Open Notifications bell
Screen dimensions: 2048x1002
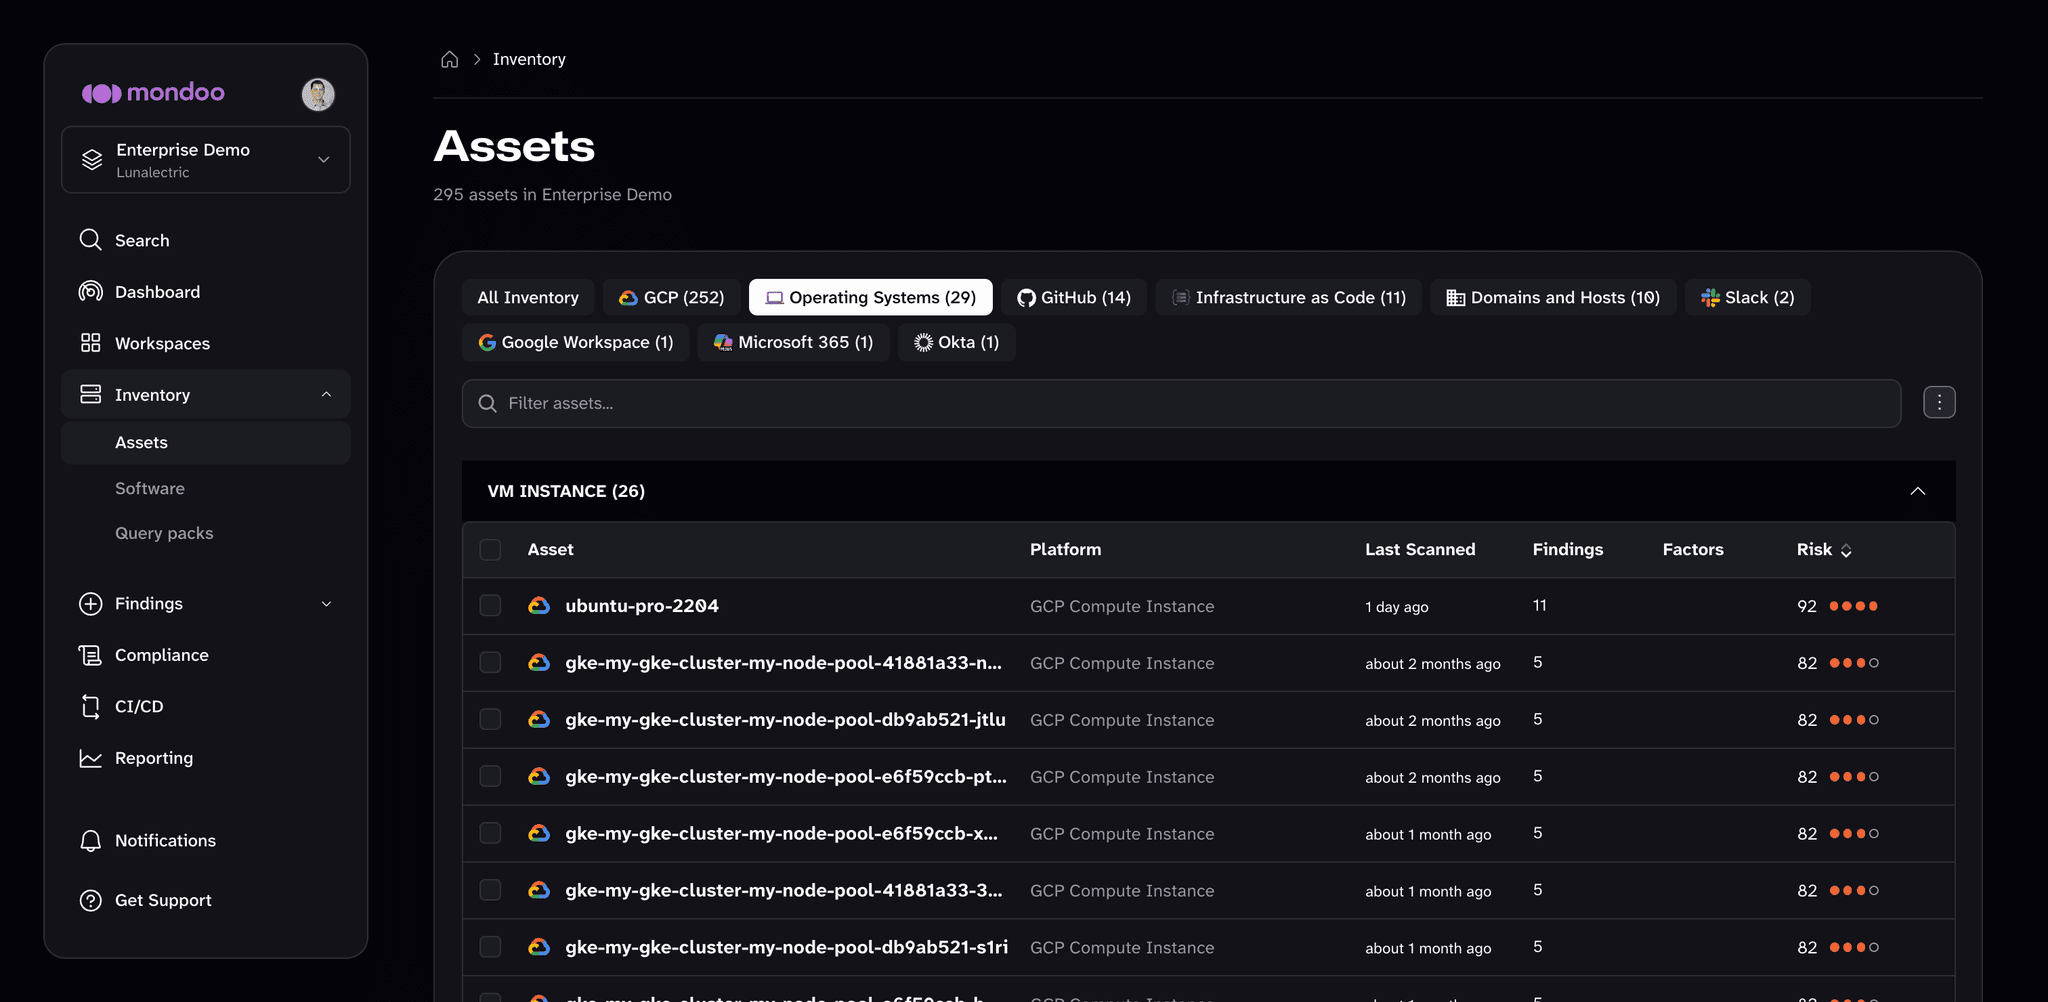coord(91,841)
